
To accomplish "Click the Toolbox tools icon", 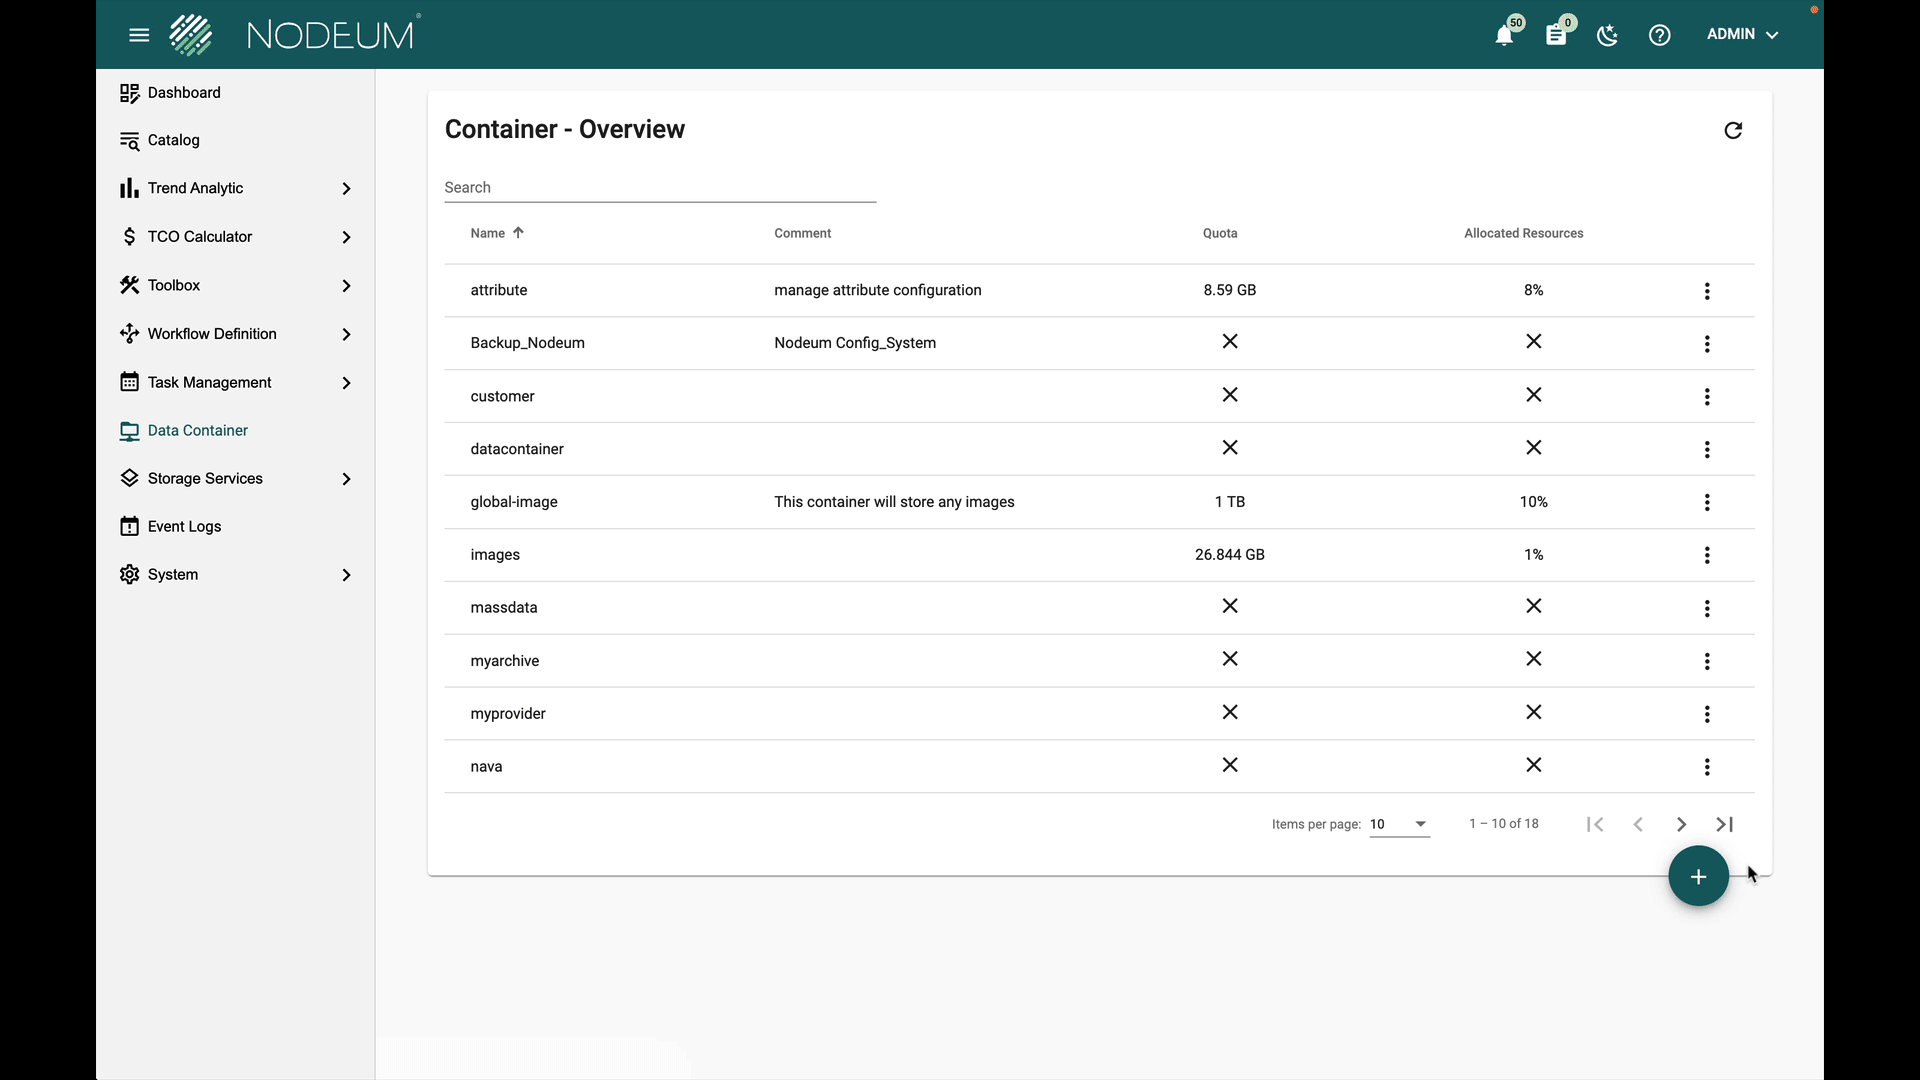I will [x=129, y=285].
